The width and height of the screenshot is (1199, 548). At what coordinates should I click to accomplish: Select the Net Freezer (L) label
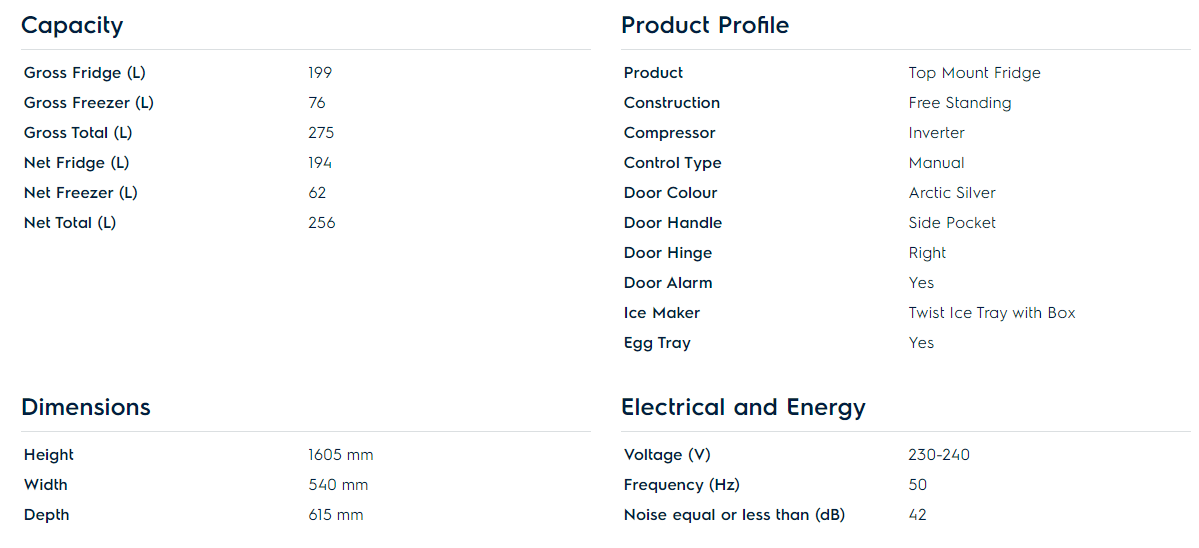point(81,193)
